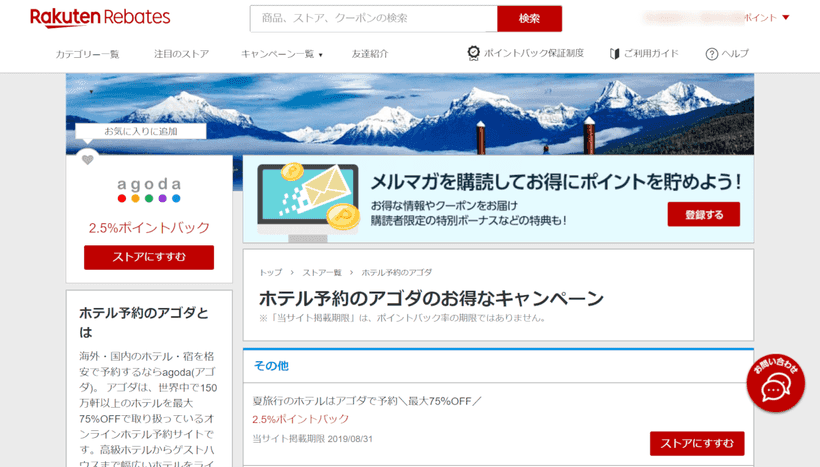The image size is (820, 467).
Task: Click ストアにすすむ under the agoda logo
Action: coord(149,257)
